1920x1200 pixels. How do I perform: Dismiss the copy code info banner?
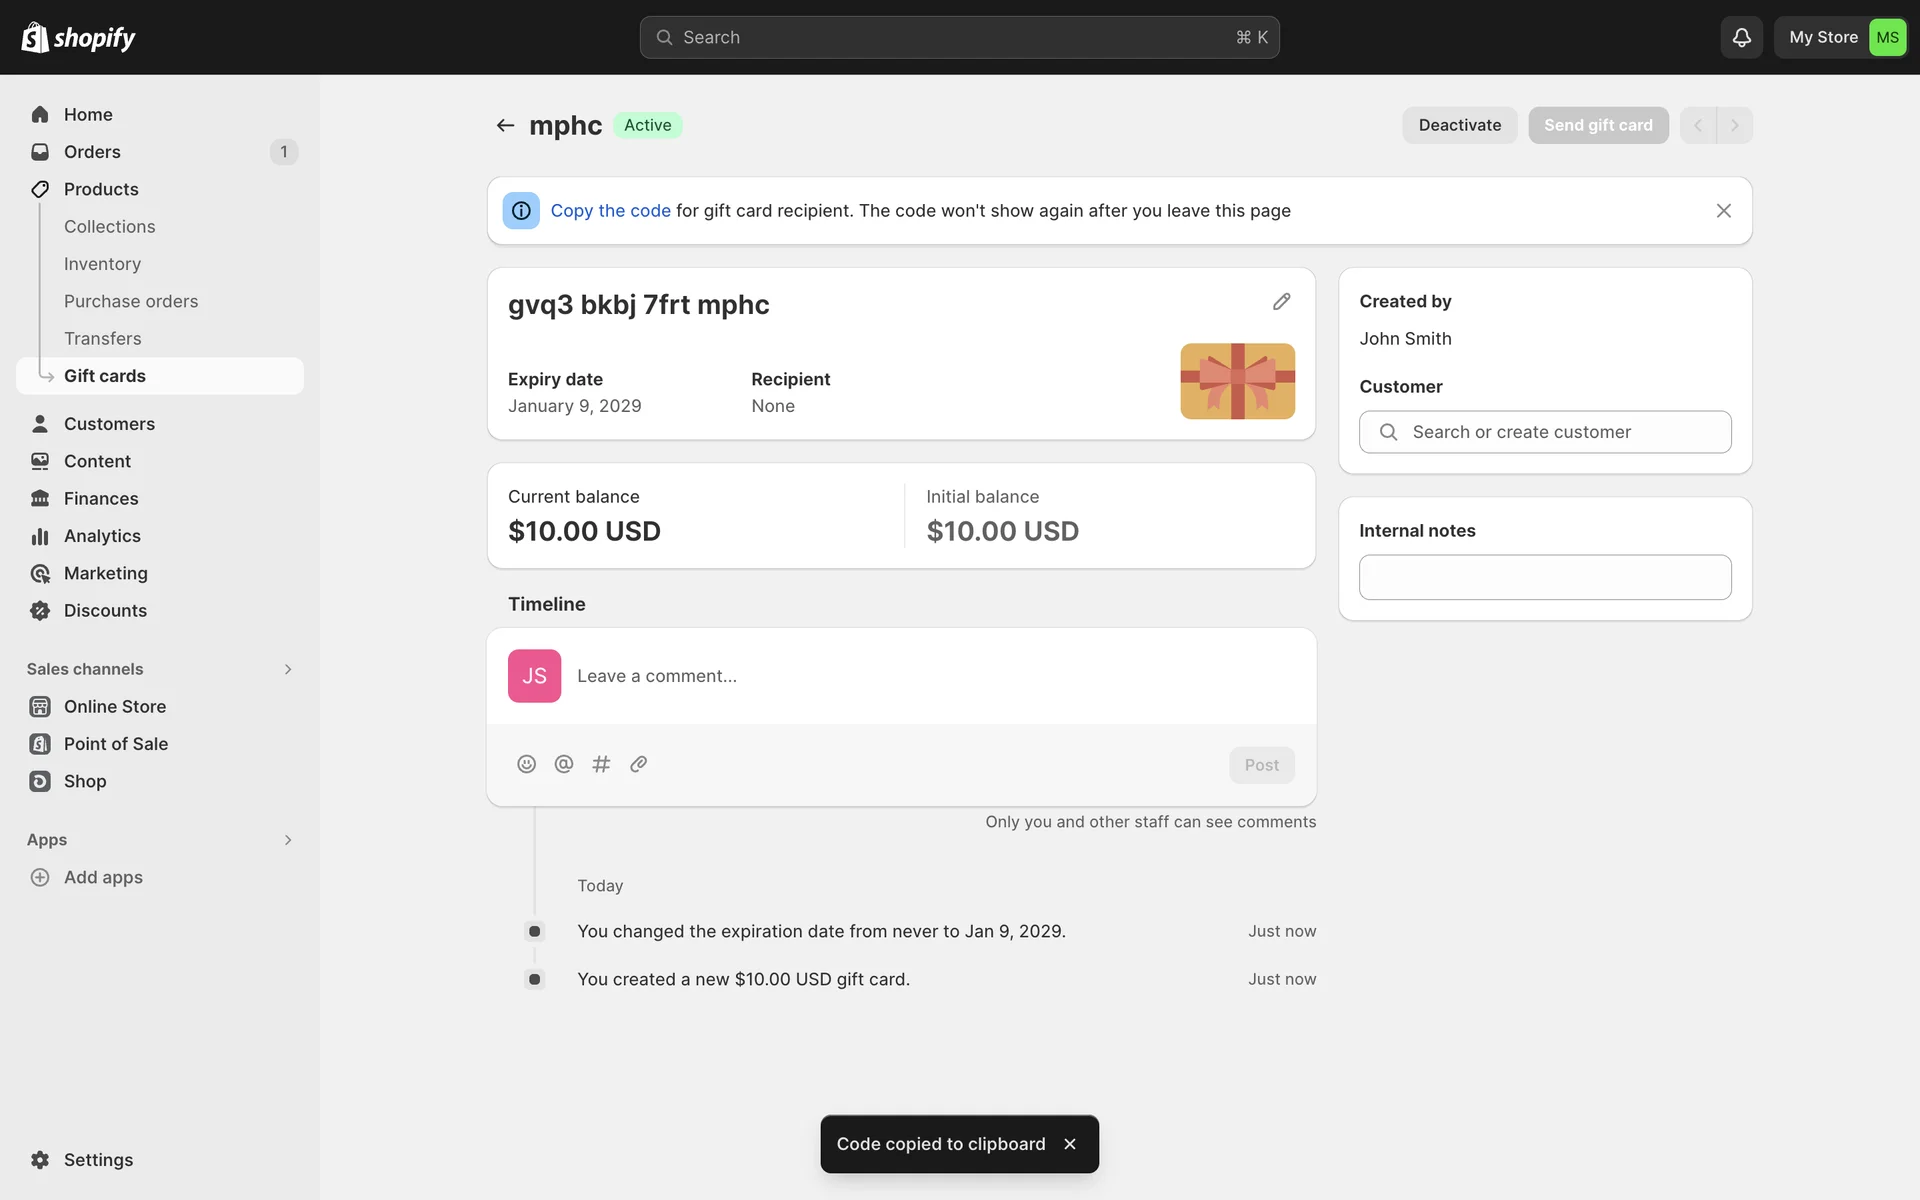[1723, 211]
